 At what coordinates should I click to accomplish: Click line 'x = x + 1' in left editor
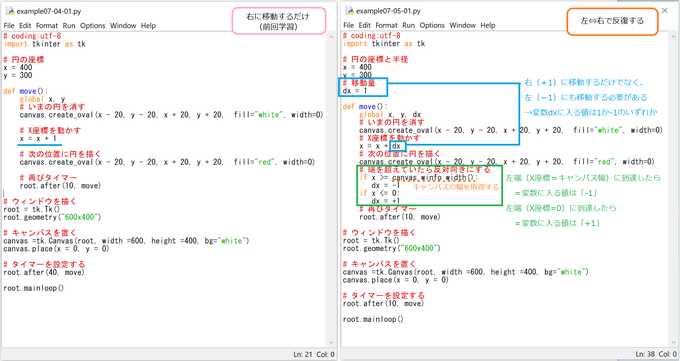click(38, 138)
